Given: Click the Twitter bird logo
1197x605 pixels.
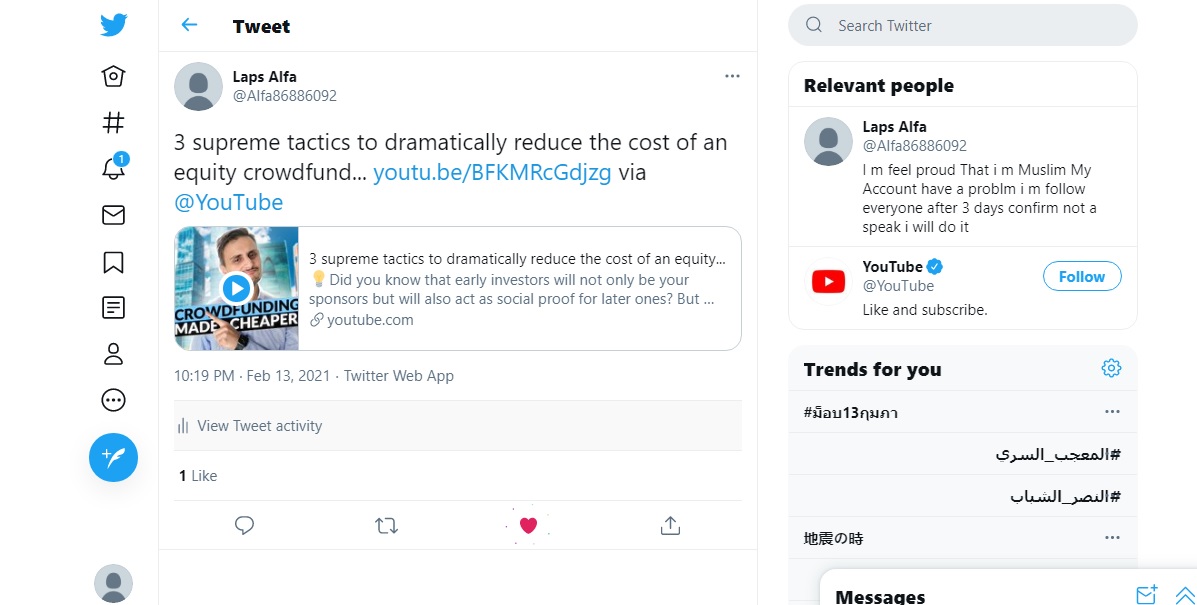Looking at the screenshot, I should pyautogui.click(x=113, y=25).
